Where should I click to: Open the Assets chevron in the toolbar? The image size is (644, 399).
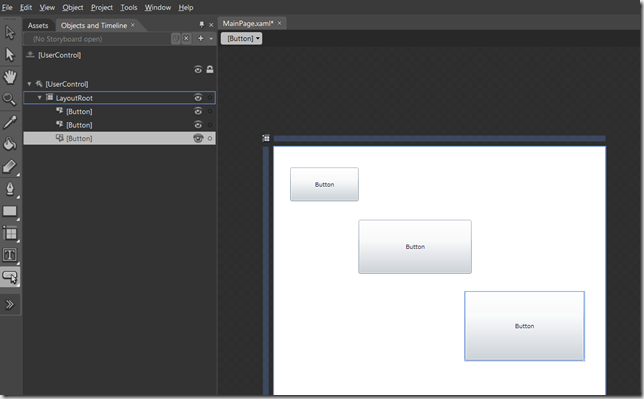[10, 304]
